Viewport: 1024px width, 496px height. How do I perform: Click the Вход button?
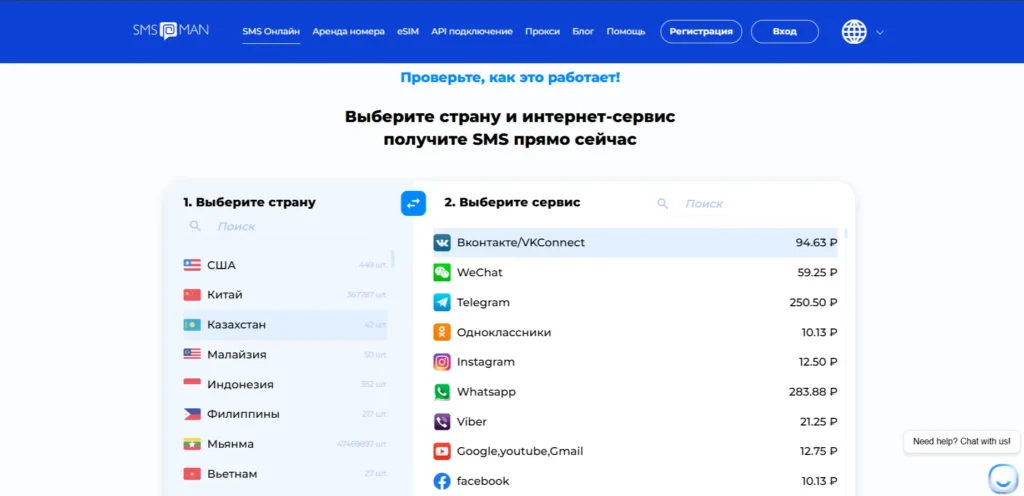pos(784,31)
